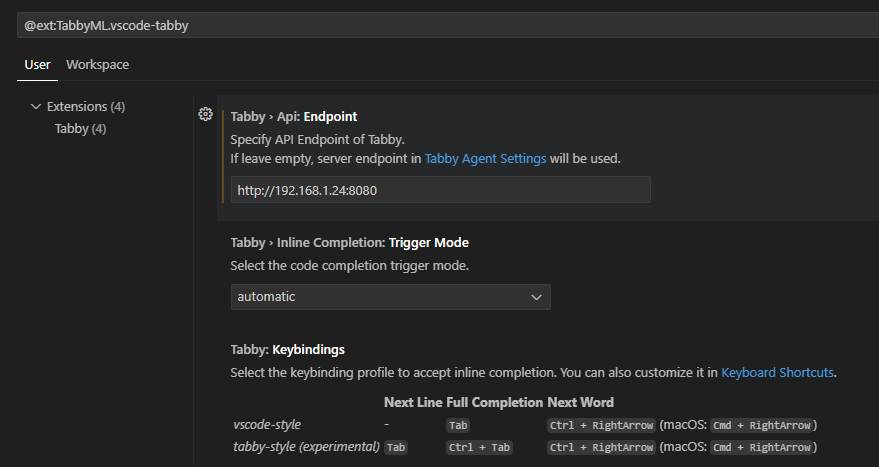
Task: Click the Ctrl + Tab key badge
Action: tap(480, 447)
